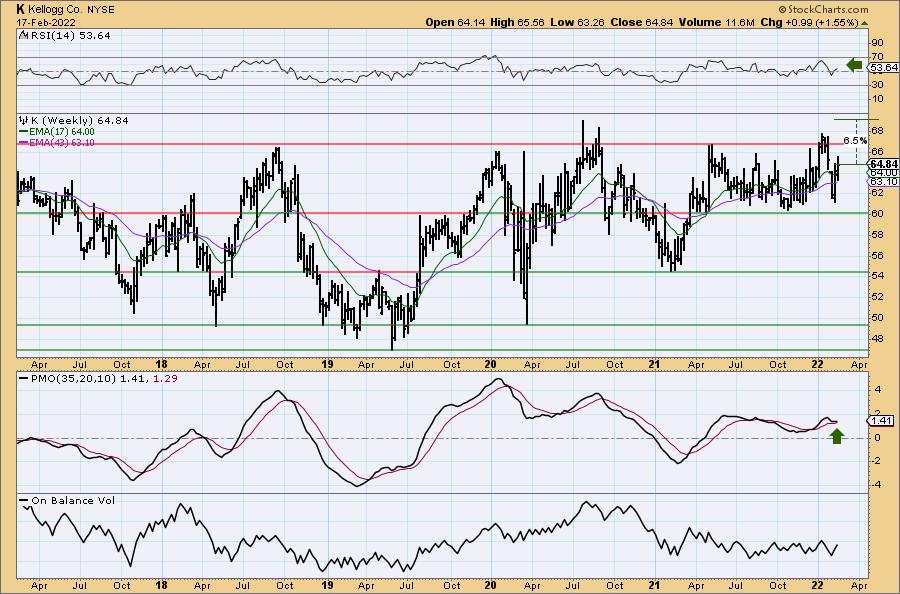
Task: Click the Open 64.14 value
Action: tap(455, 22)
